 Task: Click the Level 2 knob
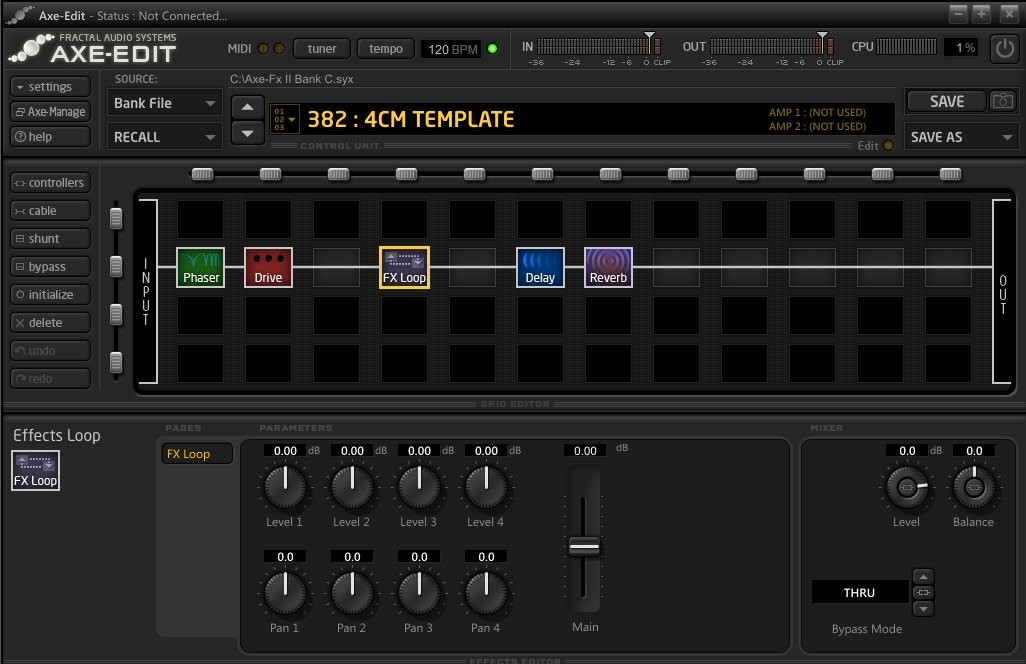tap(352, 487)
